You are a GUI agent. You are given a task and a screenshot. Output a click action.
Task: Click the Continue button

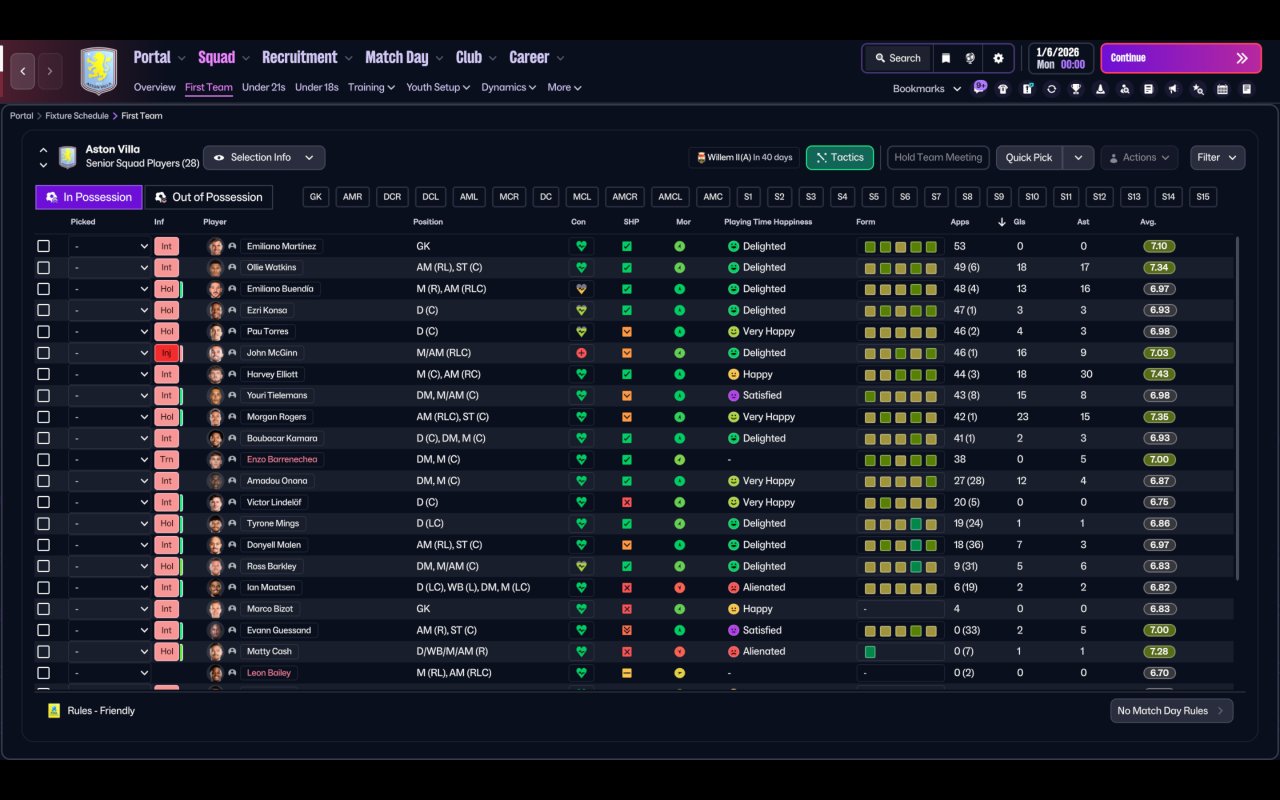(x=1181, y=58)
